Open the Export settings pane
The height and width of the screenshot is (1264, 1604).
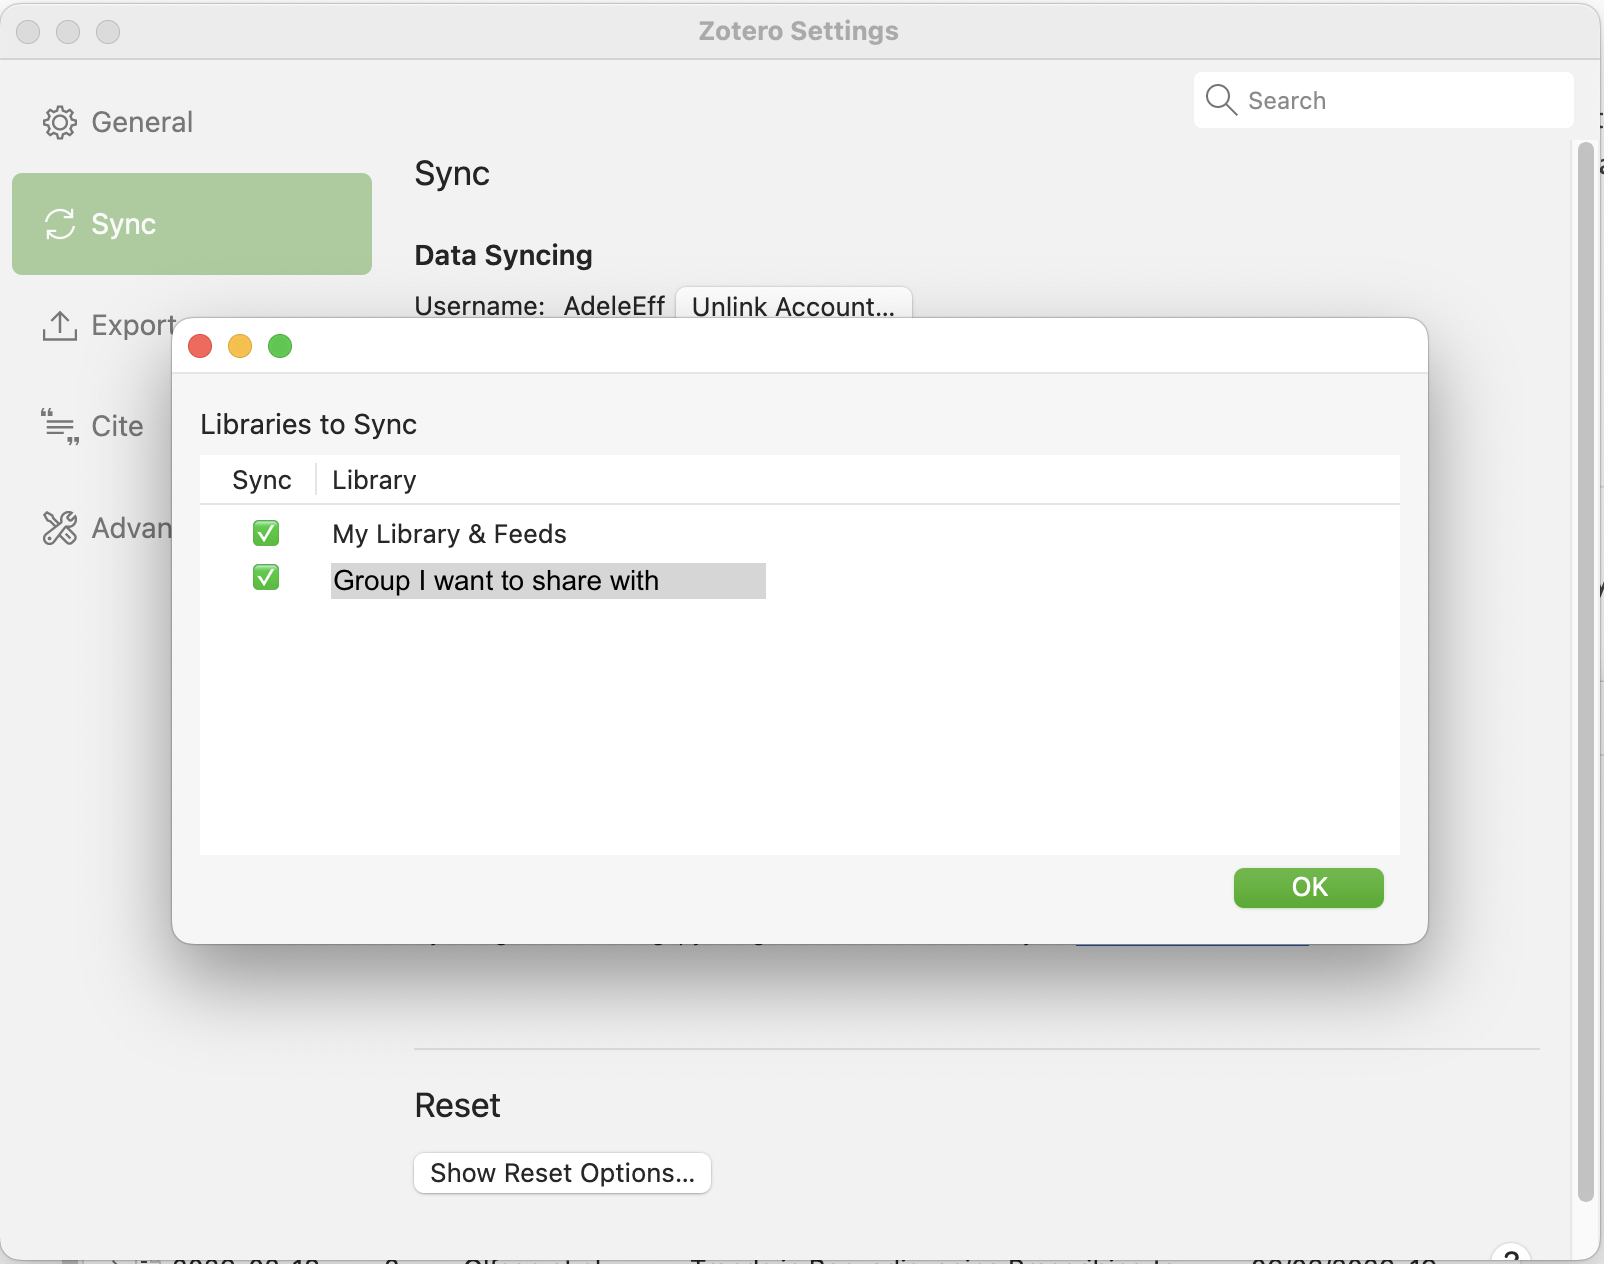click(108, 325)
